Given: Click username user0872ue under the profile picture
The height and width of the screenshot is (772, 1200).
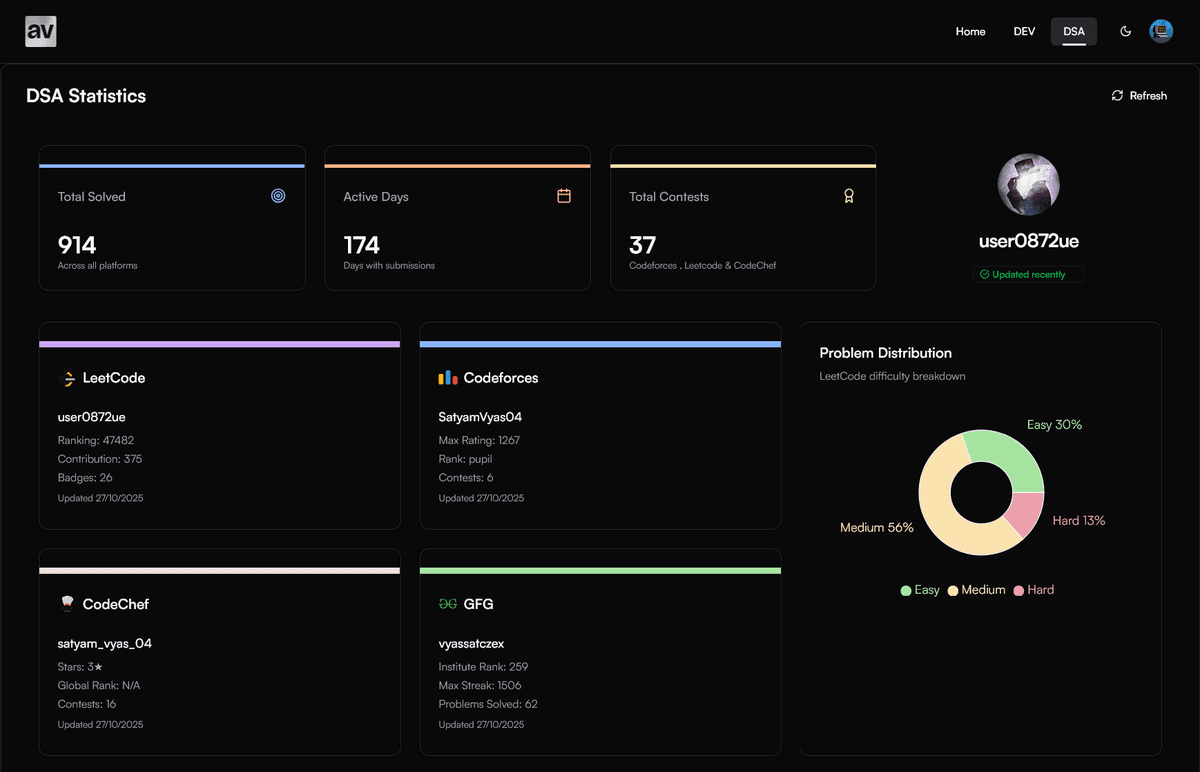Looking at the screenshot, I should pyautogui.click(x=1028, y=241).
